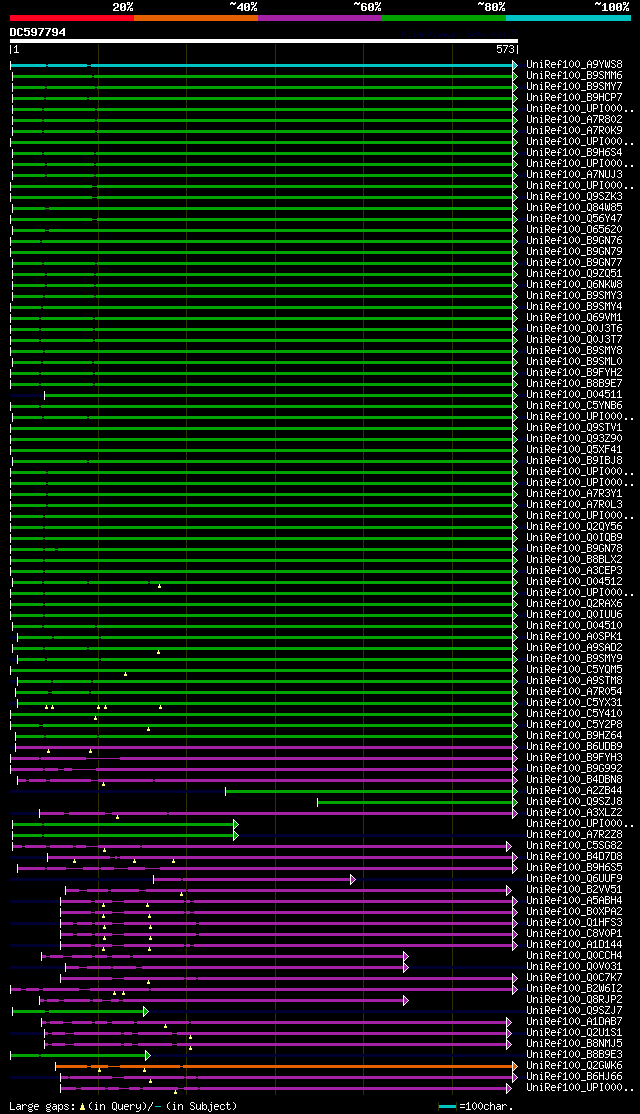Select the UniRef100_Q2U1S1 label
The image size is (640, 1114).
click(x=574, y=1034)
